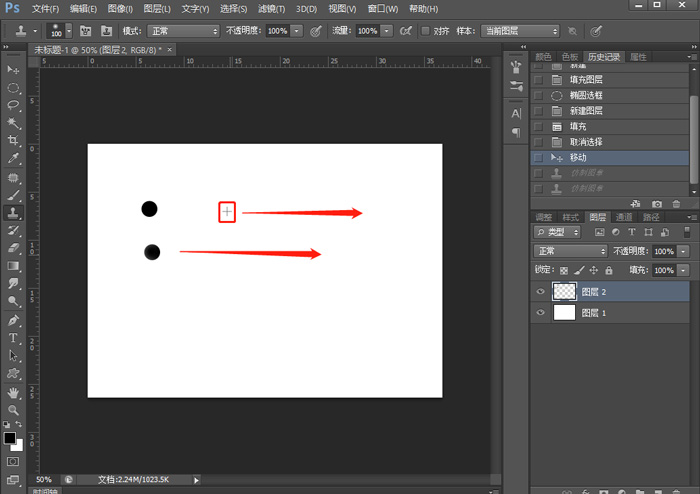The image size is (700, 494).
Task: Open the 模式 blend mode dropdown
Action: 183,31
